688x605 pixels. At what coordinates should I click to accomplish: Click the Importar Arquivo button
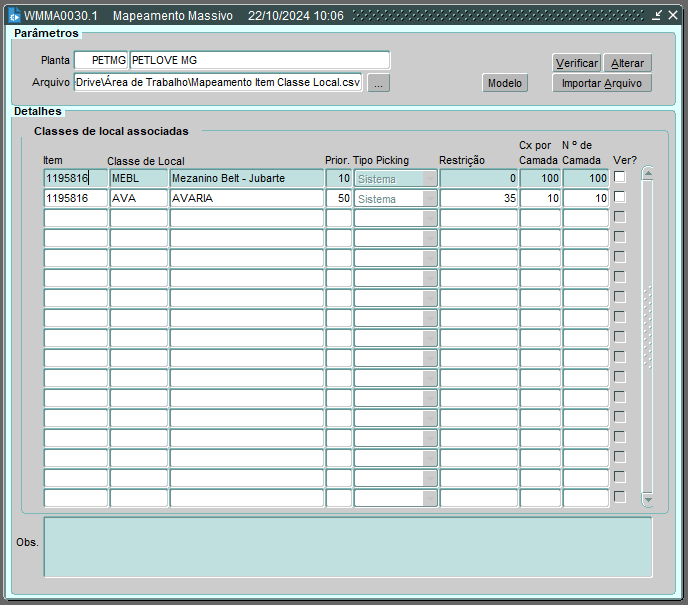pyautogui.click(x=601, y=83)
